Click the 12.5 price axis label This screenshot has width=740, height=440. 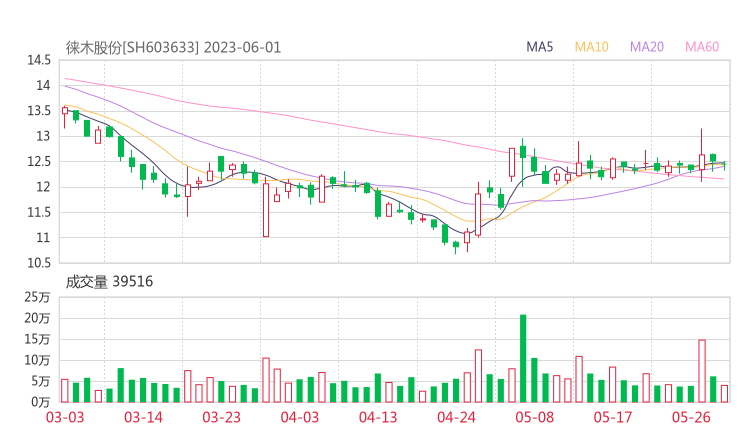39,162
